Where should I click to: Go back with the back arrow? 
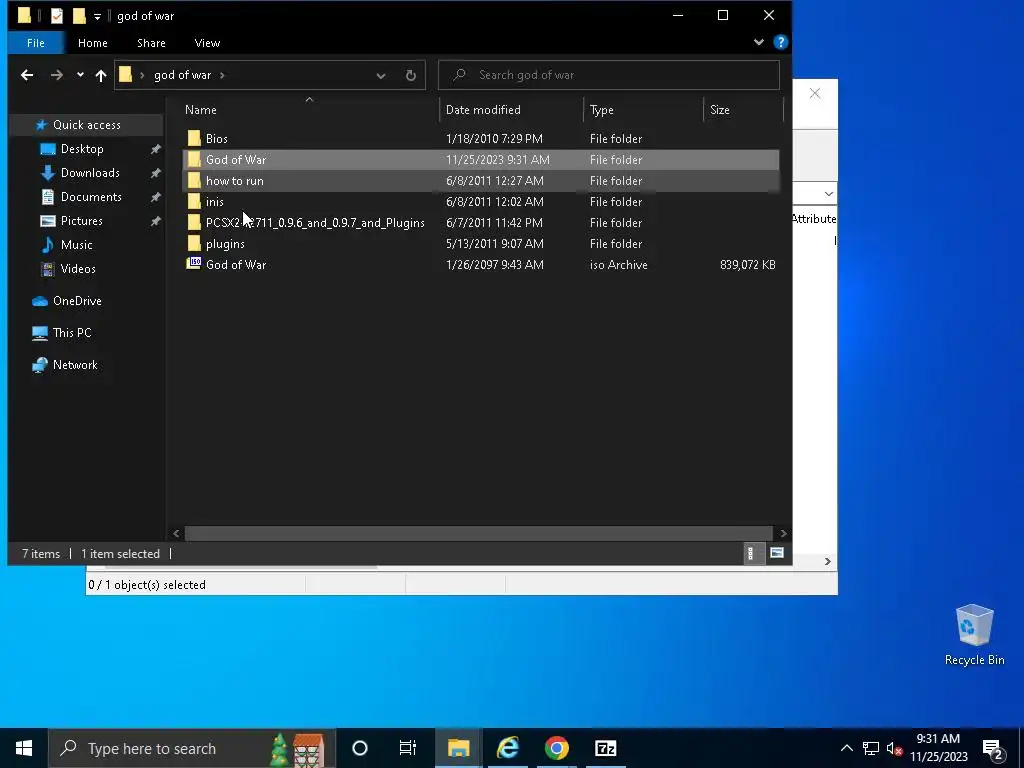[27, 75]
